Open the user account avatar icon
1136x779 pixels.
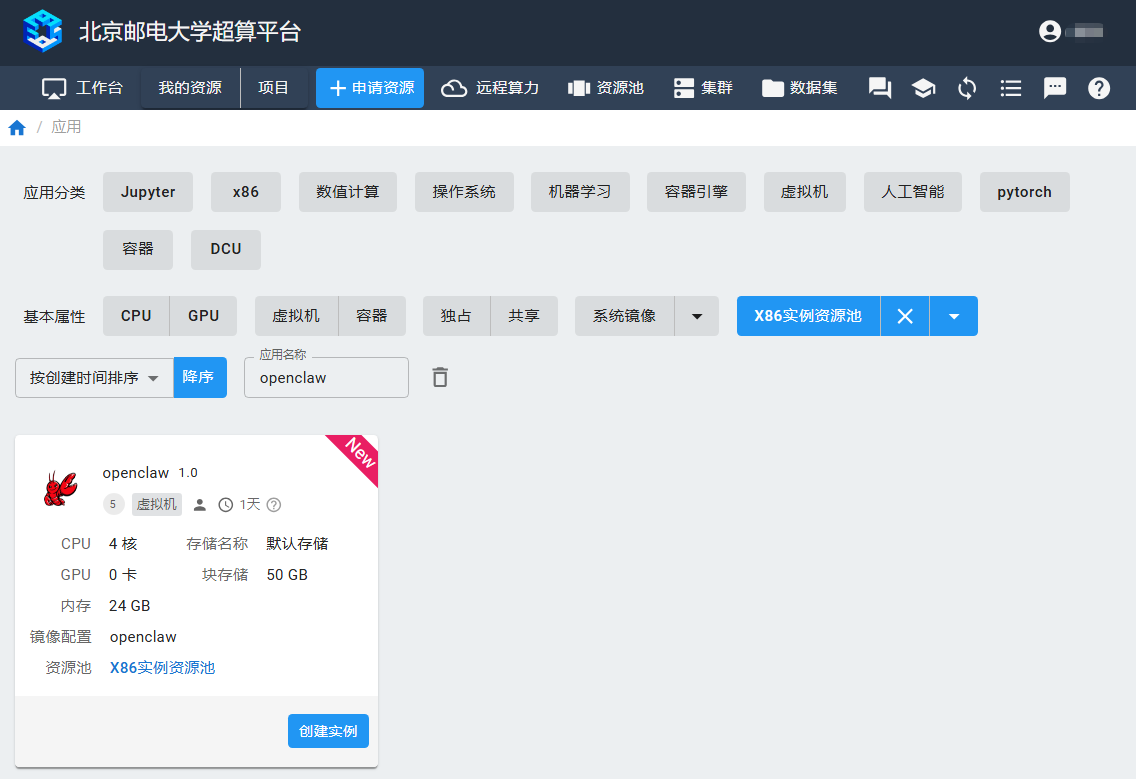point(1050,31)
